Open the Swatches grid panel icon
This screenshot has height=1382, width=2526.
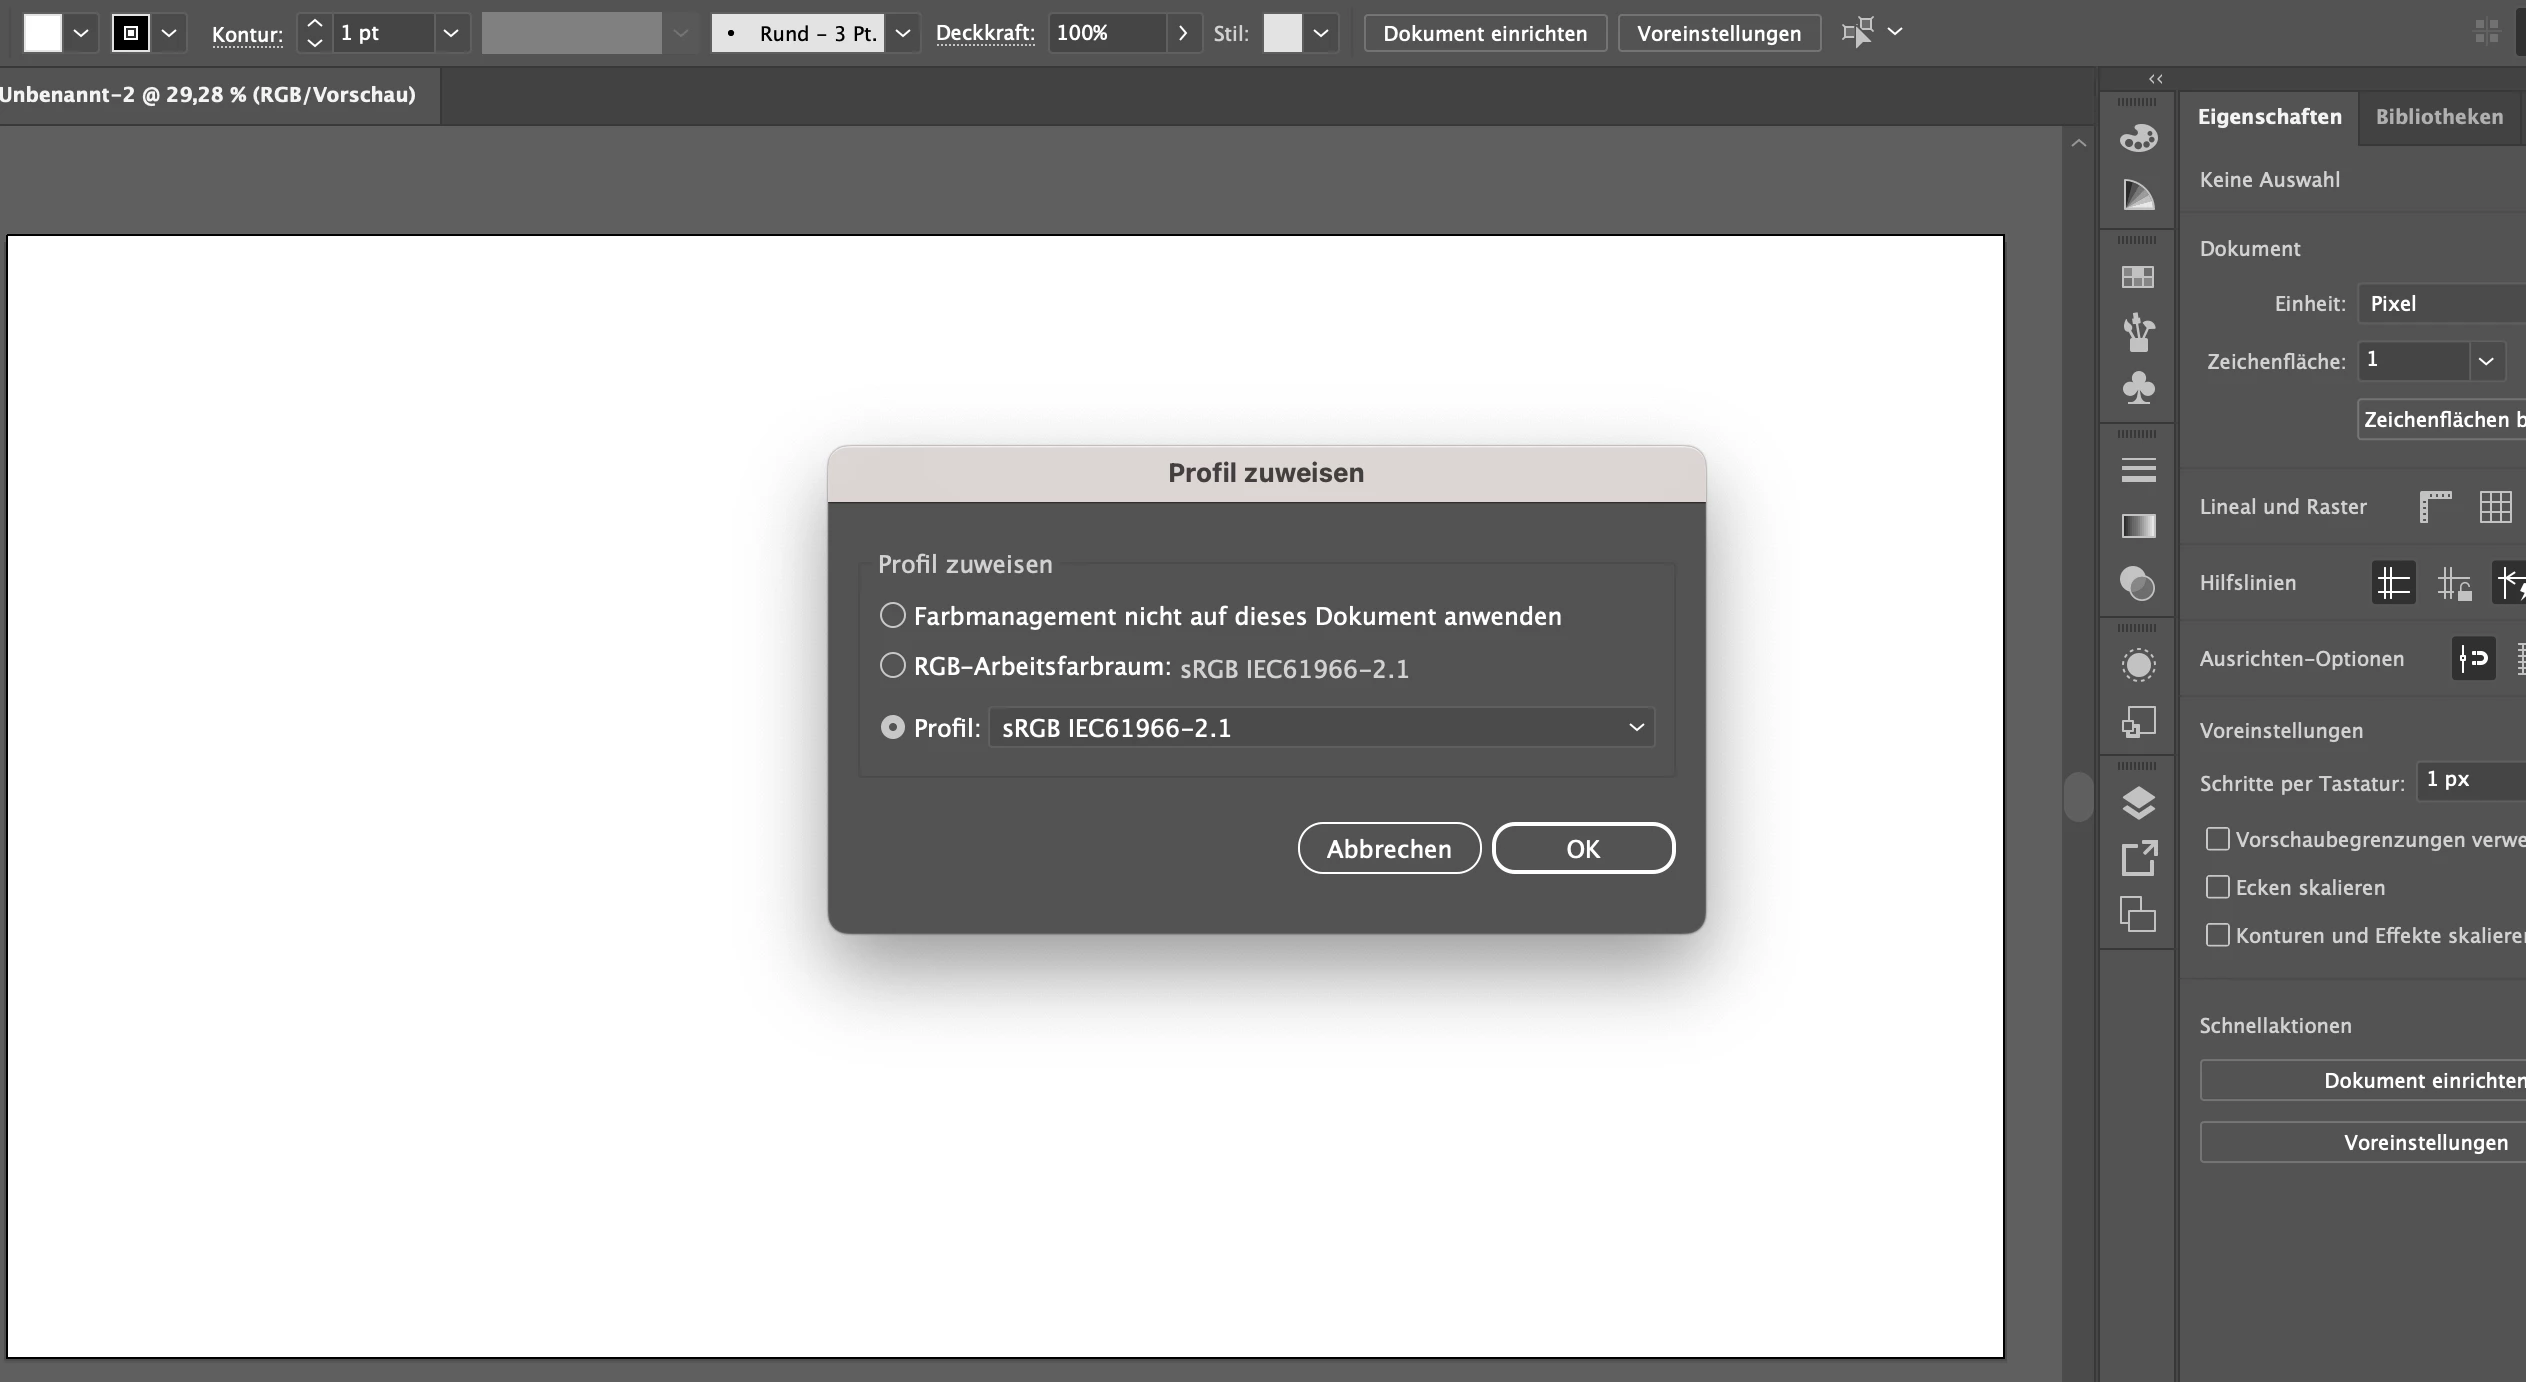(2138, 277)
